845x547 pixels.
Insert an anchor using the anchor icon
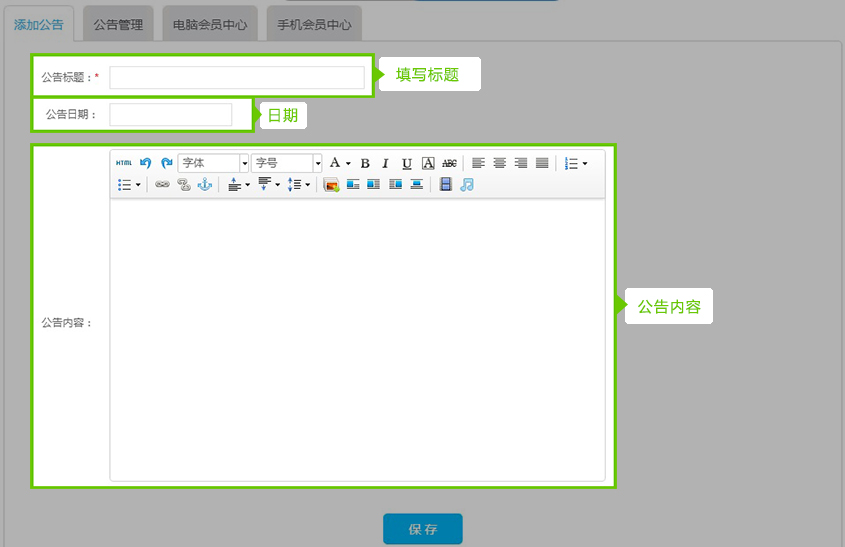point(204,185)
